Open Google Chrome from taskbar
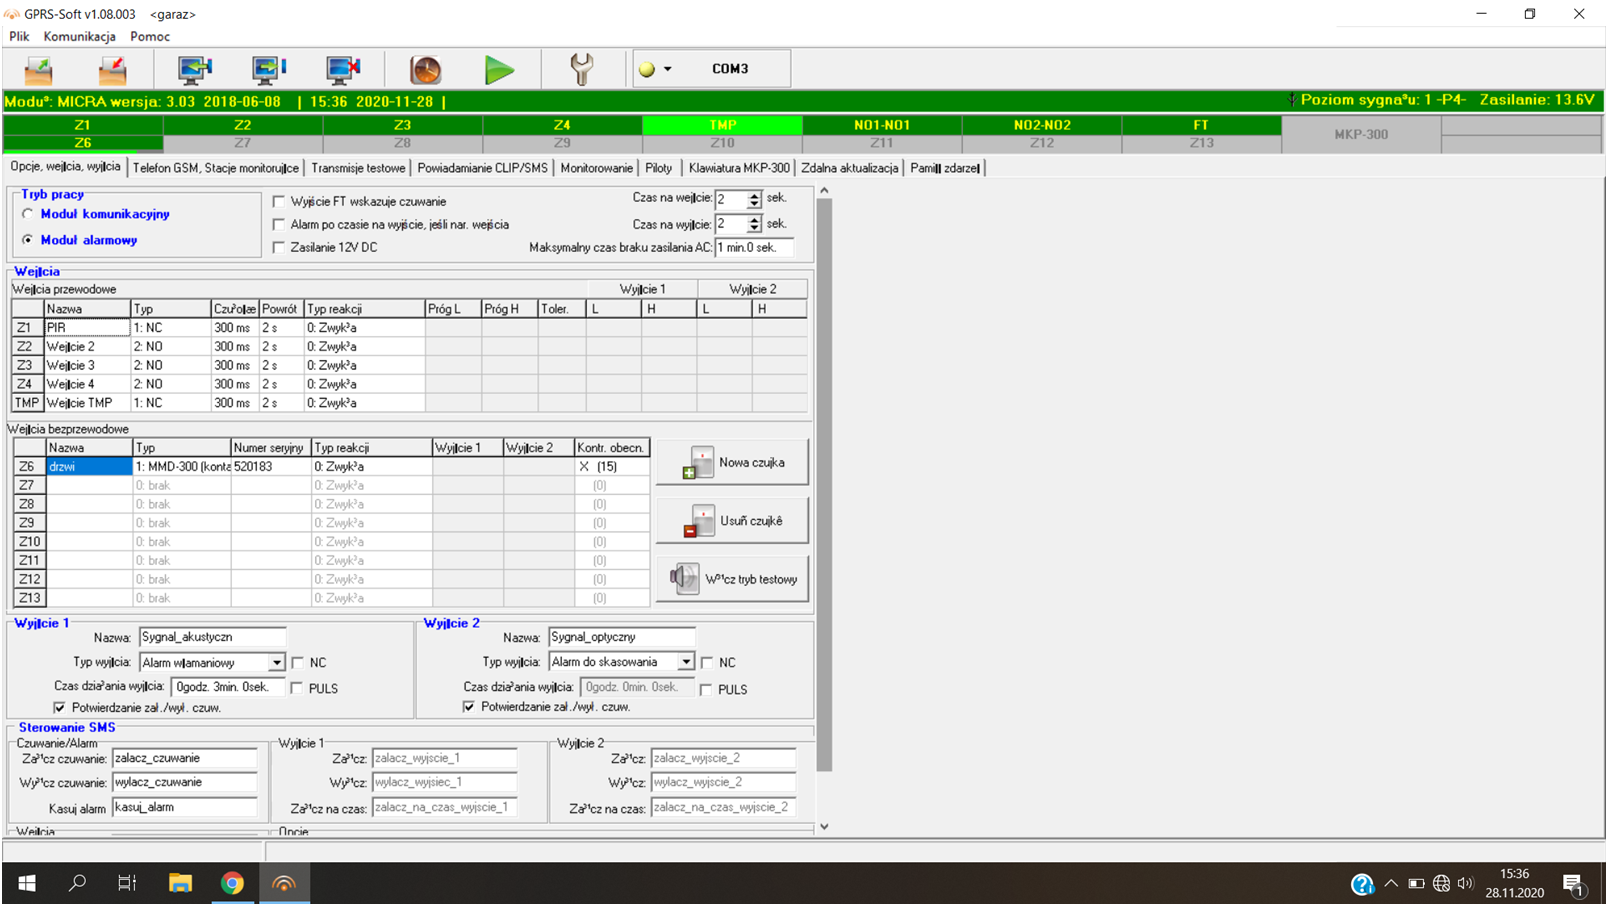The height and width of the screenshot is (906, 1608). click(232, 883)
